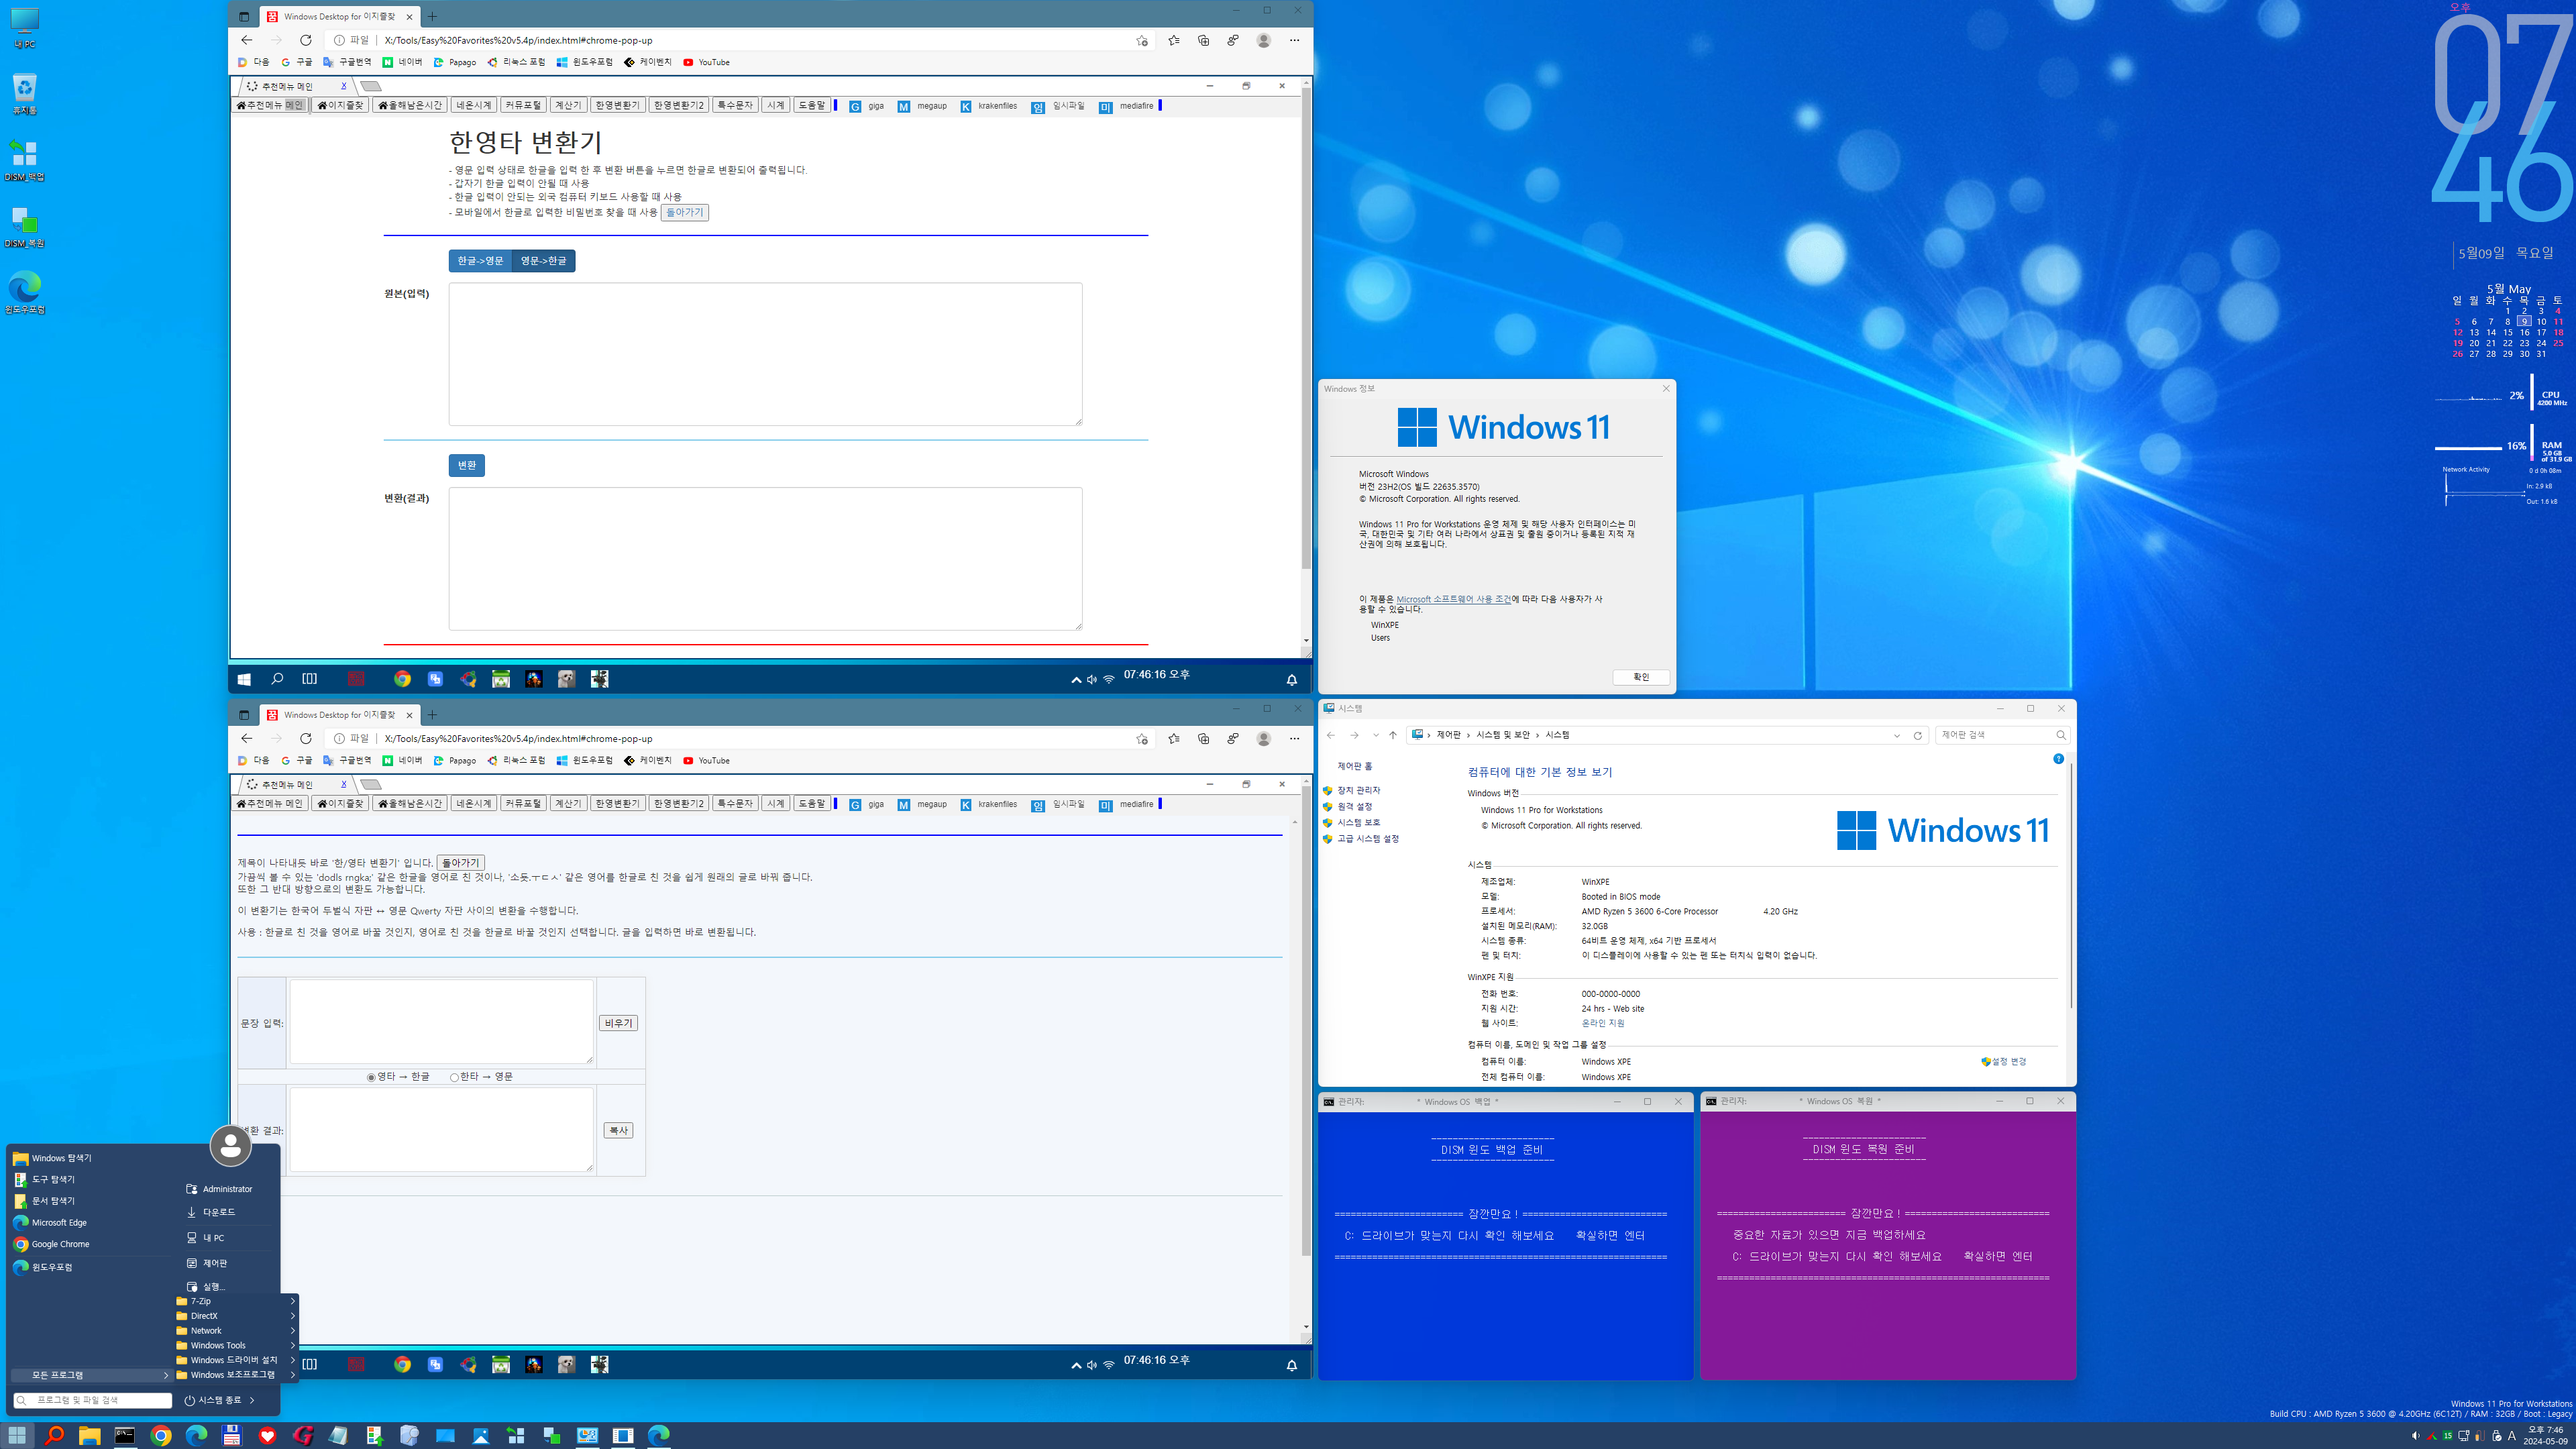This screenshot has height=1449, width=2576.
Task: Open the Microsoft 소프트웨어 사용 조건 link
Action: (x=1453, y=599)
